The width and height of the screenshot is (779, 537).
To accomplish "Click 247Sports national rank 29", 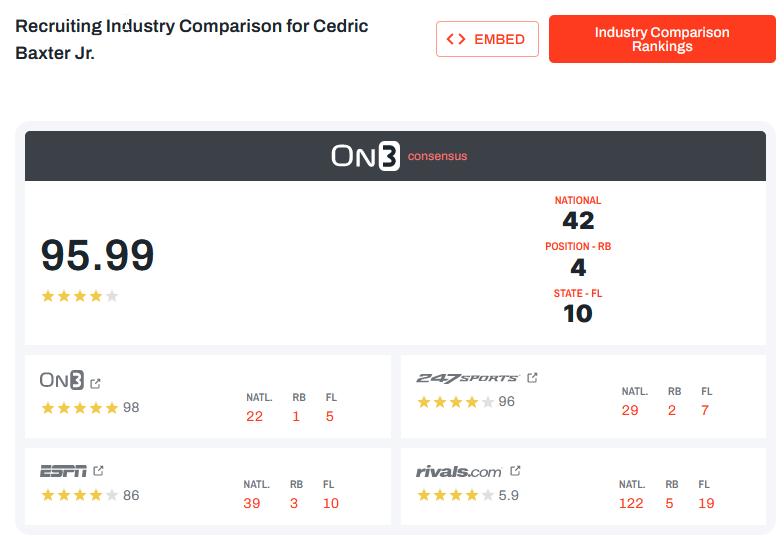I will [x=630, y=410].
